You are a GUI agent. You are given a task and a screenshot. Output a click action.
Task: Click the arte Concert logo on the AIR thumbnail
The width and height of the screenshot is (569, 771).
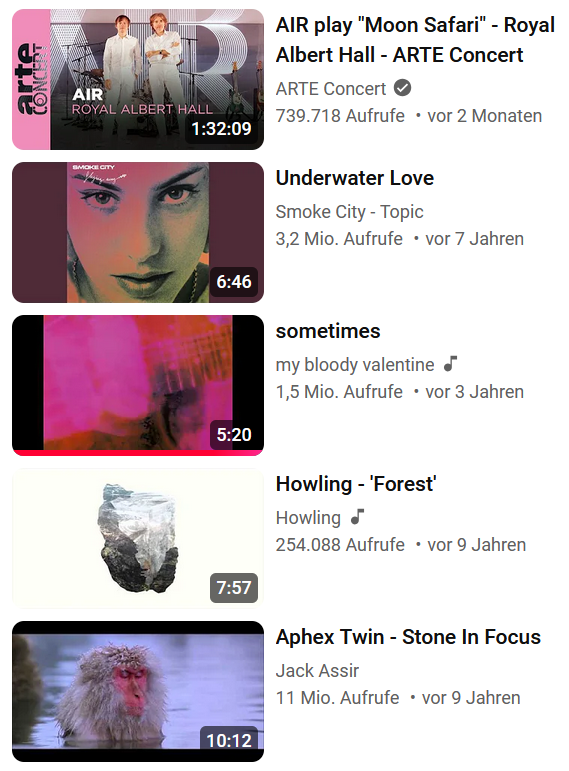[x=31, y=79]
